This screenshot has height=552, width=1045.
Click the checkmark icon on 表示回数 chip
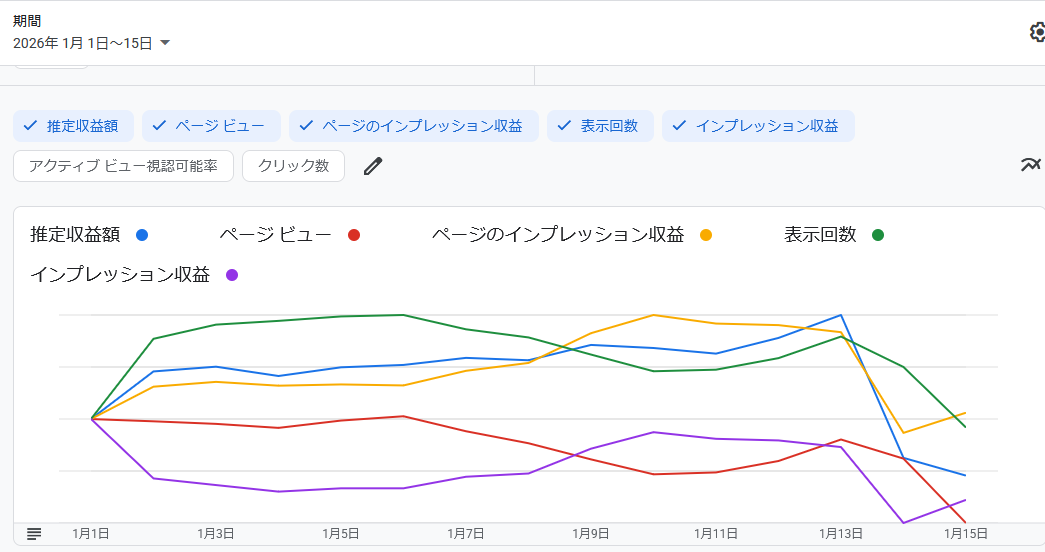[564, 125]
